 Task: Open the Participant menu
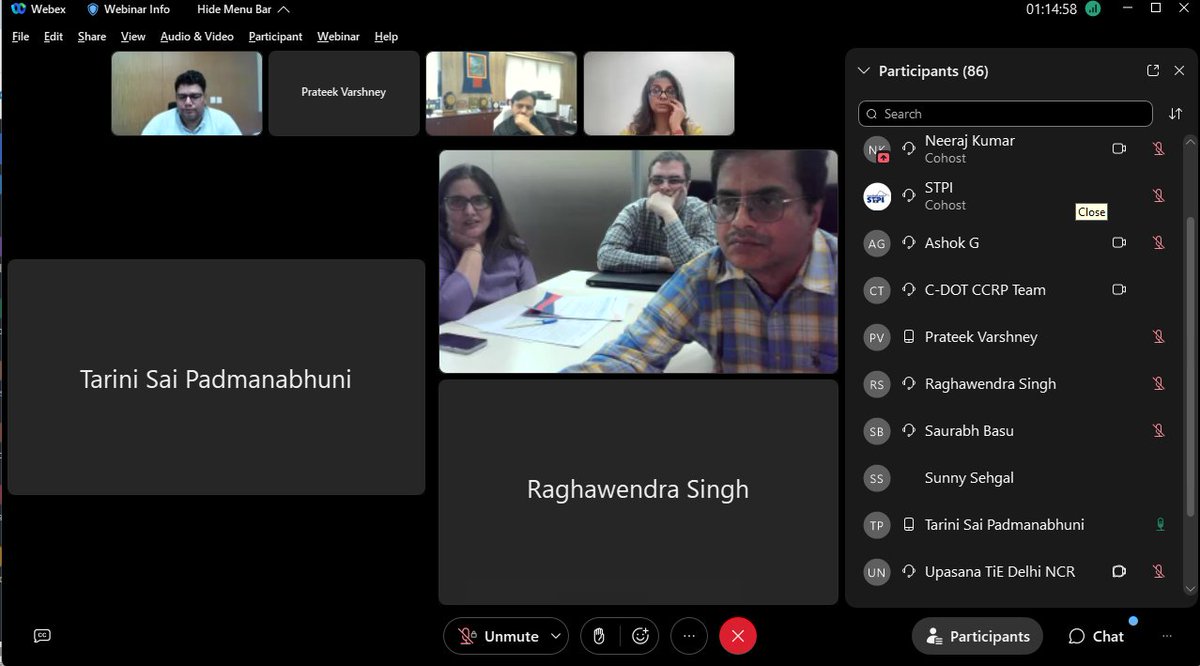[x=276, y=36]
